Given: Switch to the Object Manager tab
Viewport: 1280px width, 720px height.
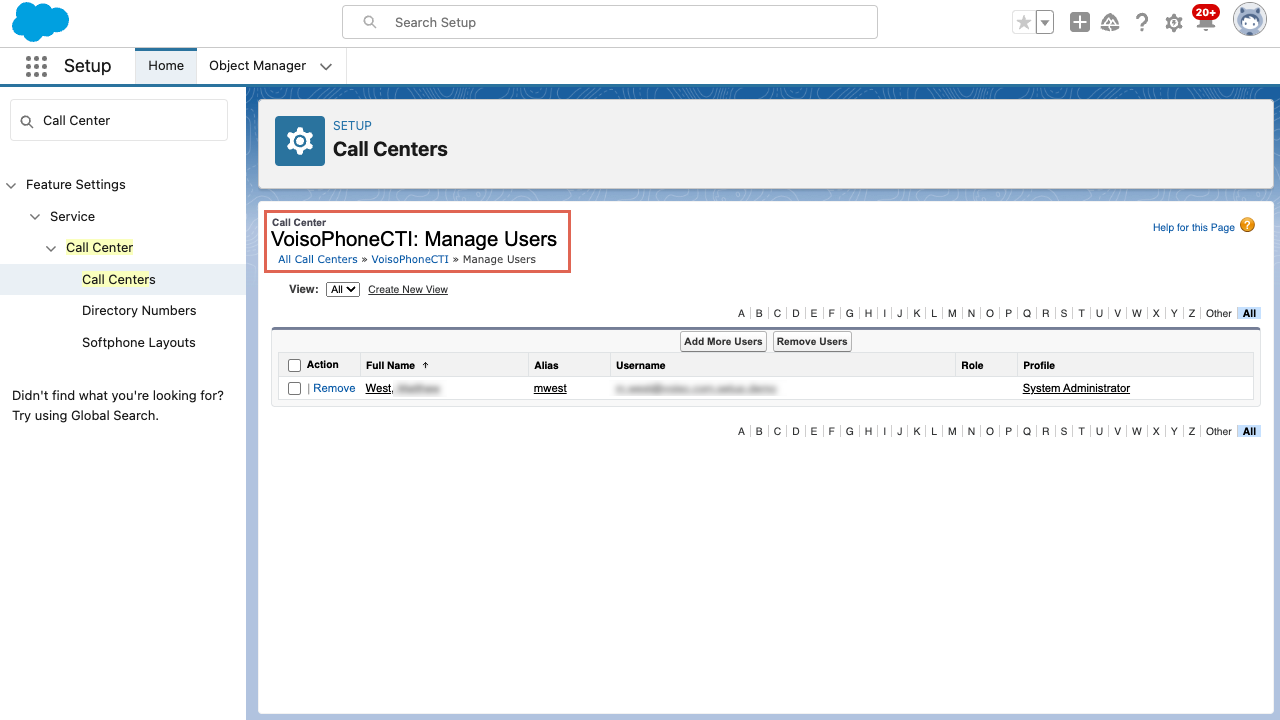Looking at the screenshot, I should click(x=257, y=66).
